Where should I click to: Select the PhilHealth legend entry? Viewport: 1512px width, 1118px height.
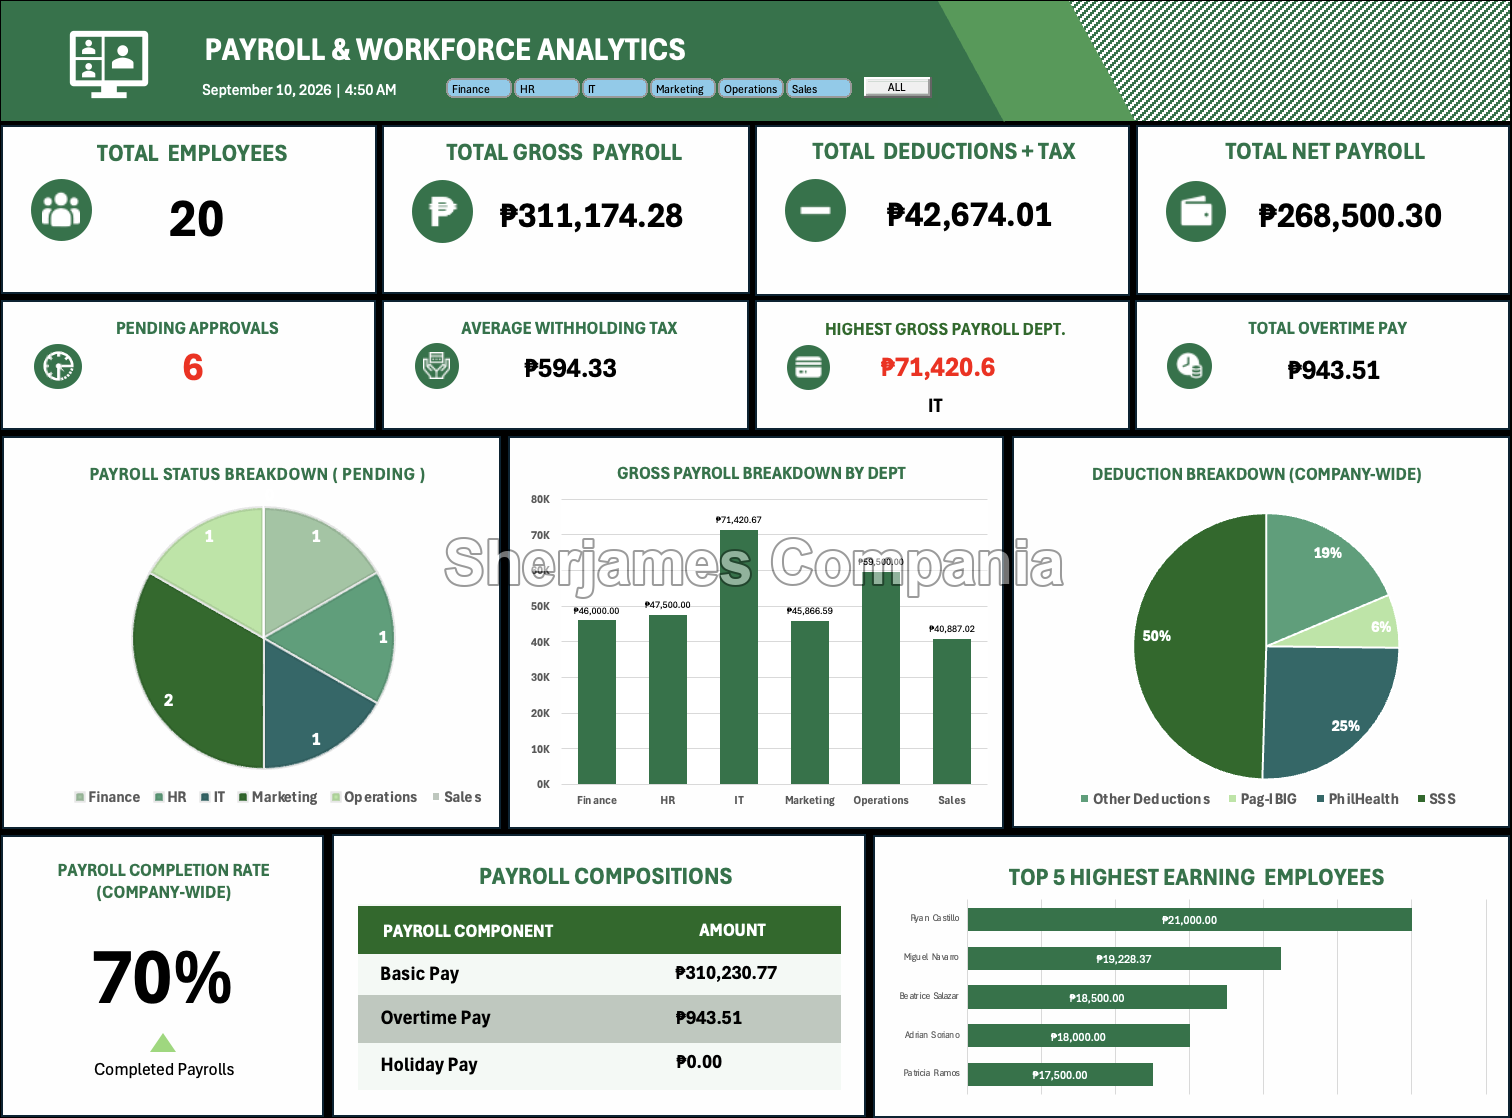pyautogui.click(x=1357, y=799)
